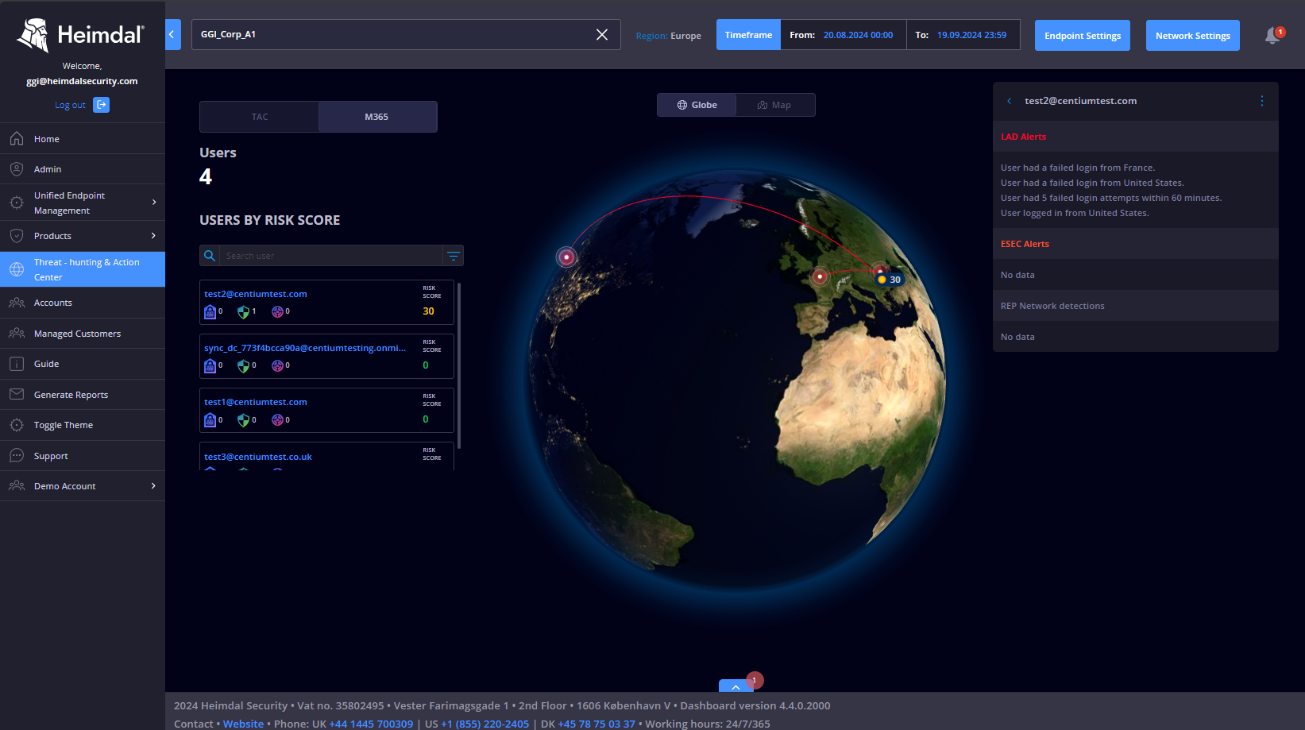Click the United States login marker on globe
Screen dimensions: 1305x730
coord(566,257)
